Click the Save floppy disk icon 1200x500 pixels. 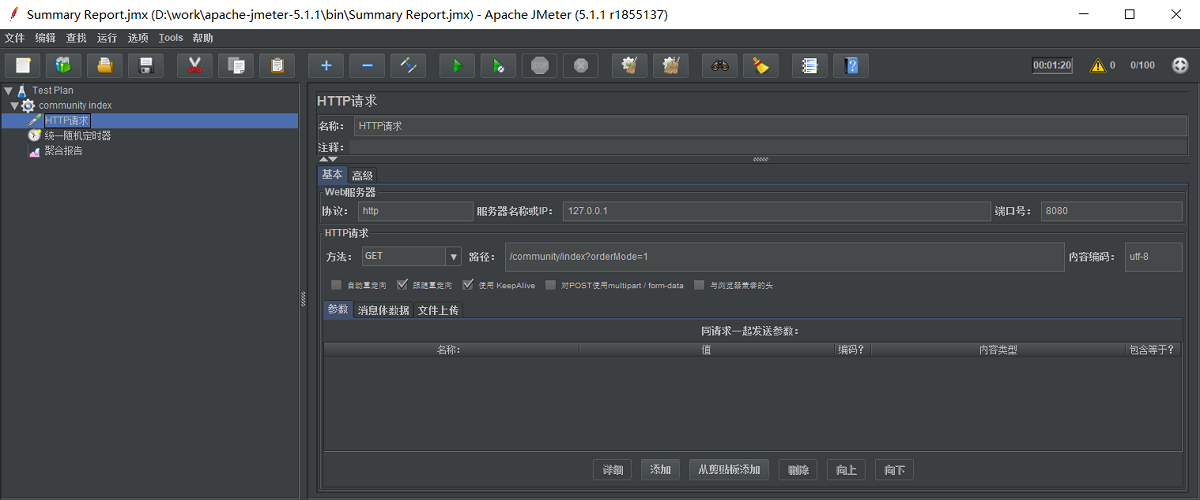(x=146, y=65)
